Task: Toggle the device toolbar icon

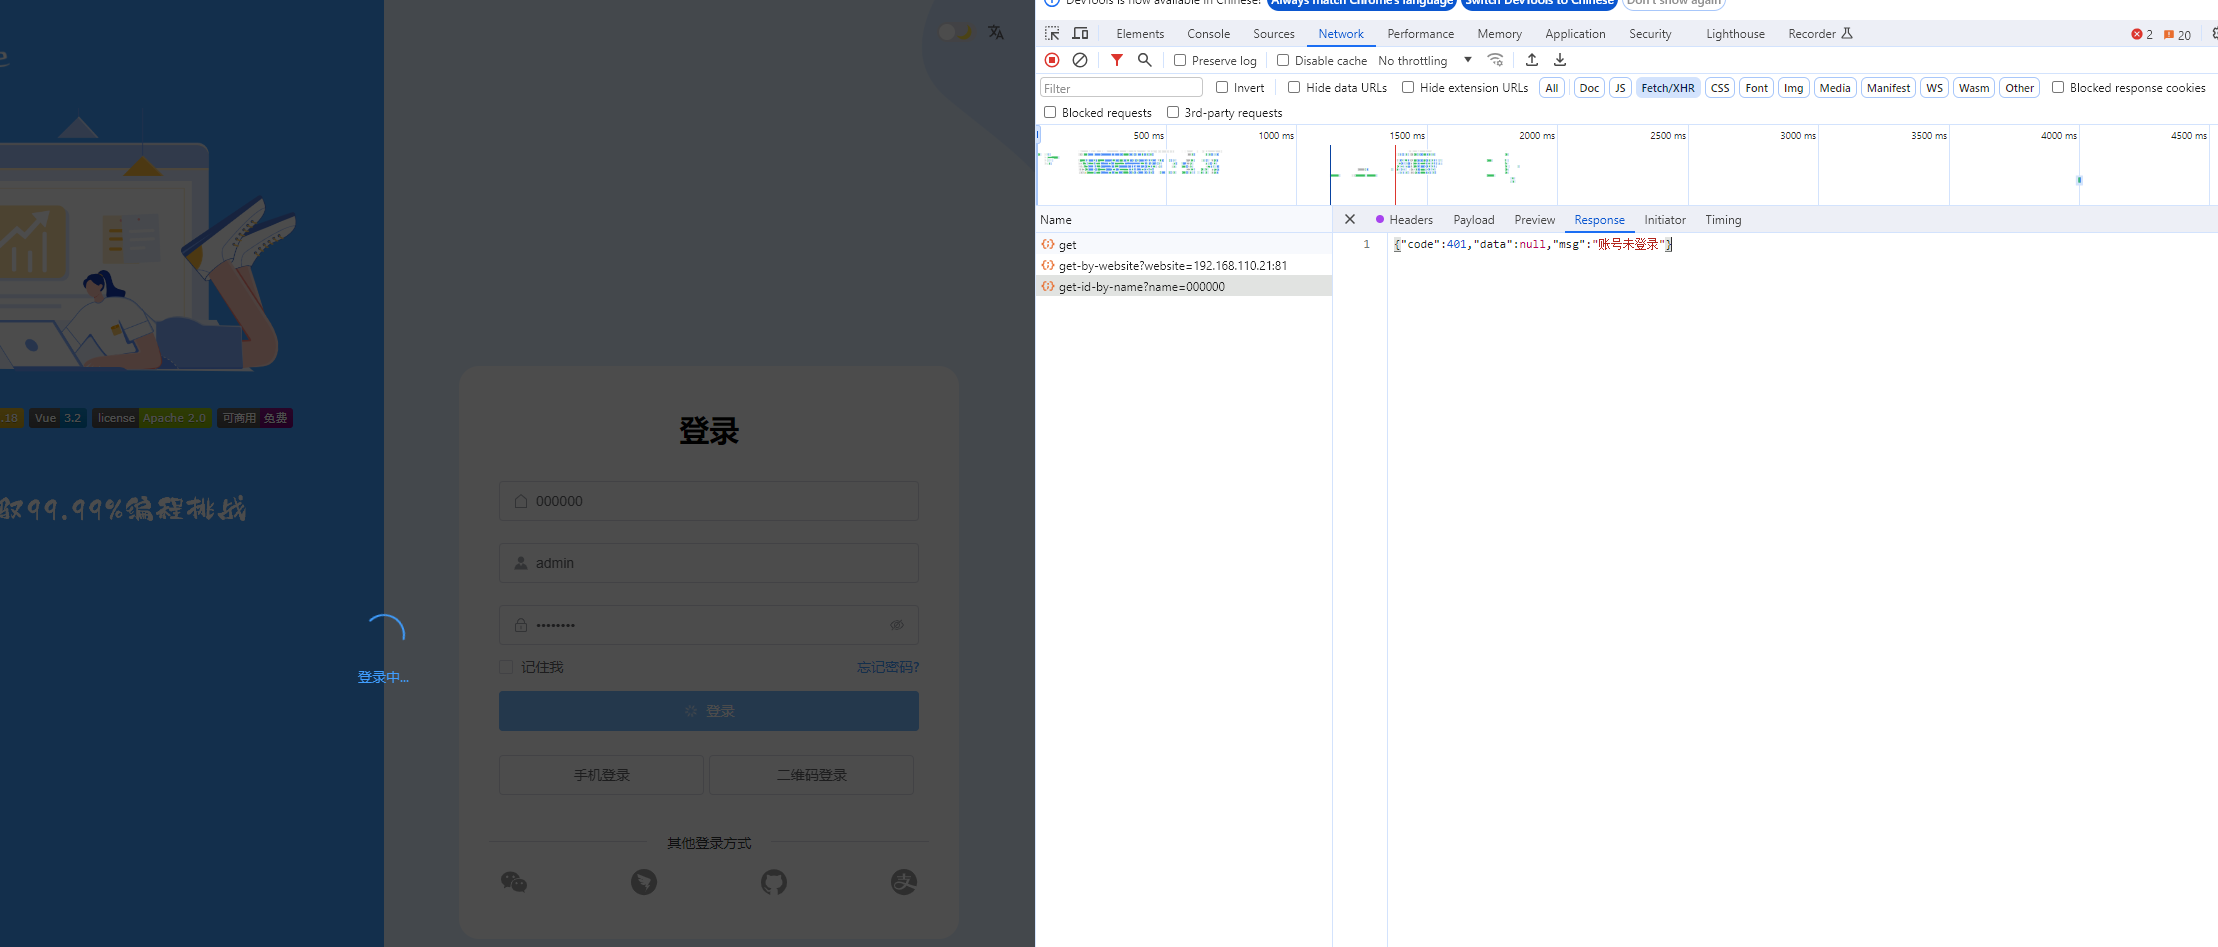Action: point(1080,34)
